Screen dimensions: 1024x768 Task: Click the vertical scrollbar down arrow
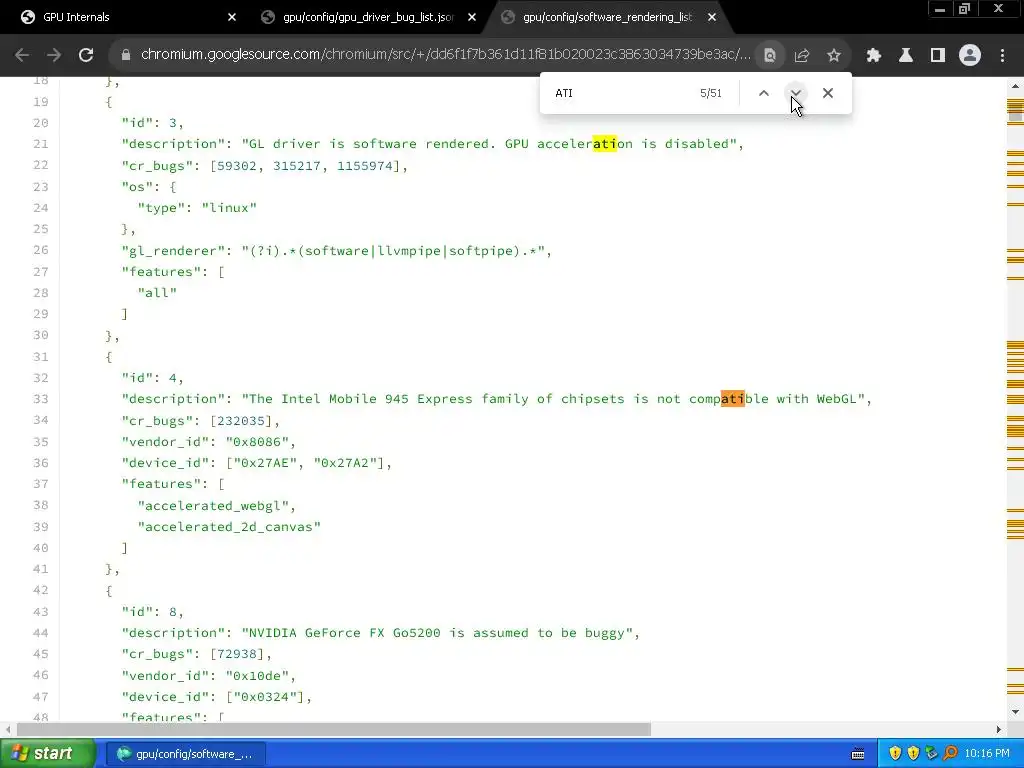point(1015,712)
